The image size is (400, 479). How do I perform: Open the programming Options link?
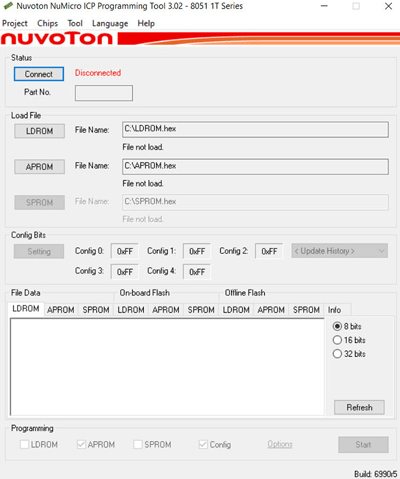tap(280, 444)
